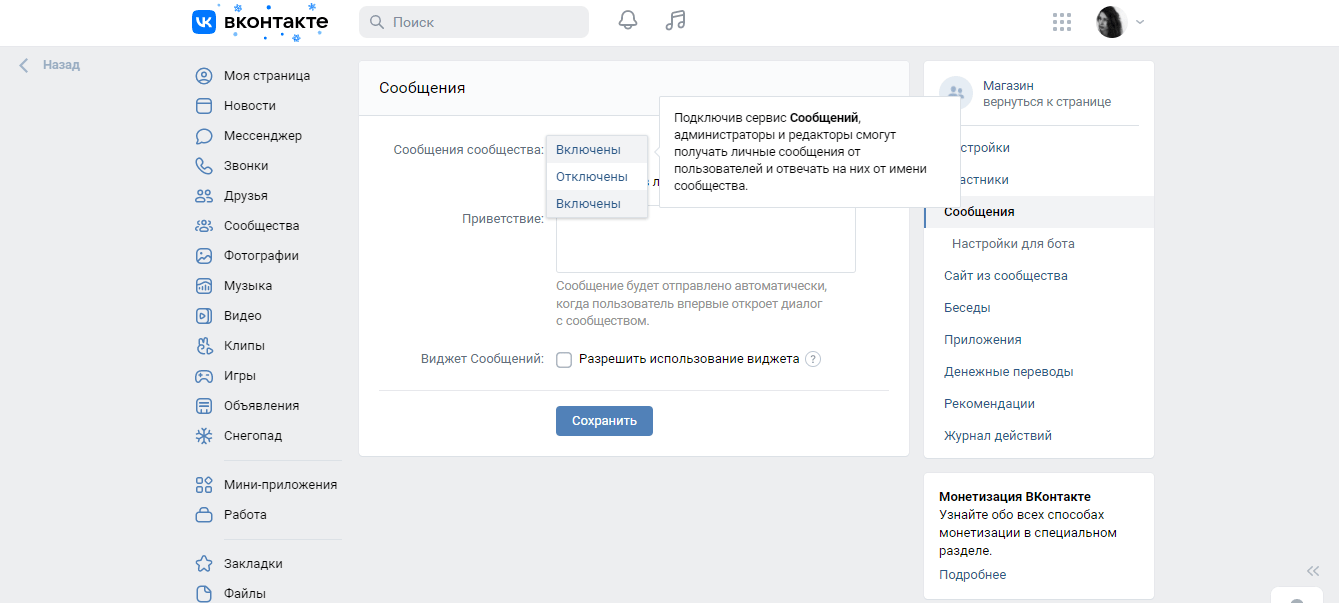This screenshot has width=1339, height=603.
Task: Click the widget help question mark icon
Action: (x=813, y=359)
